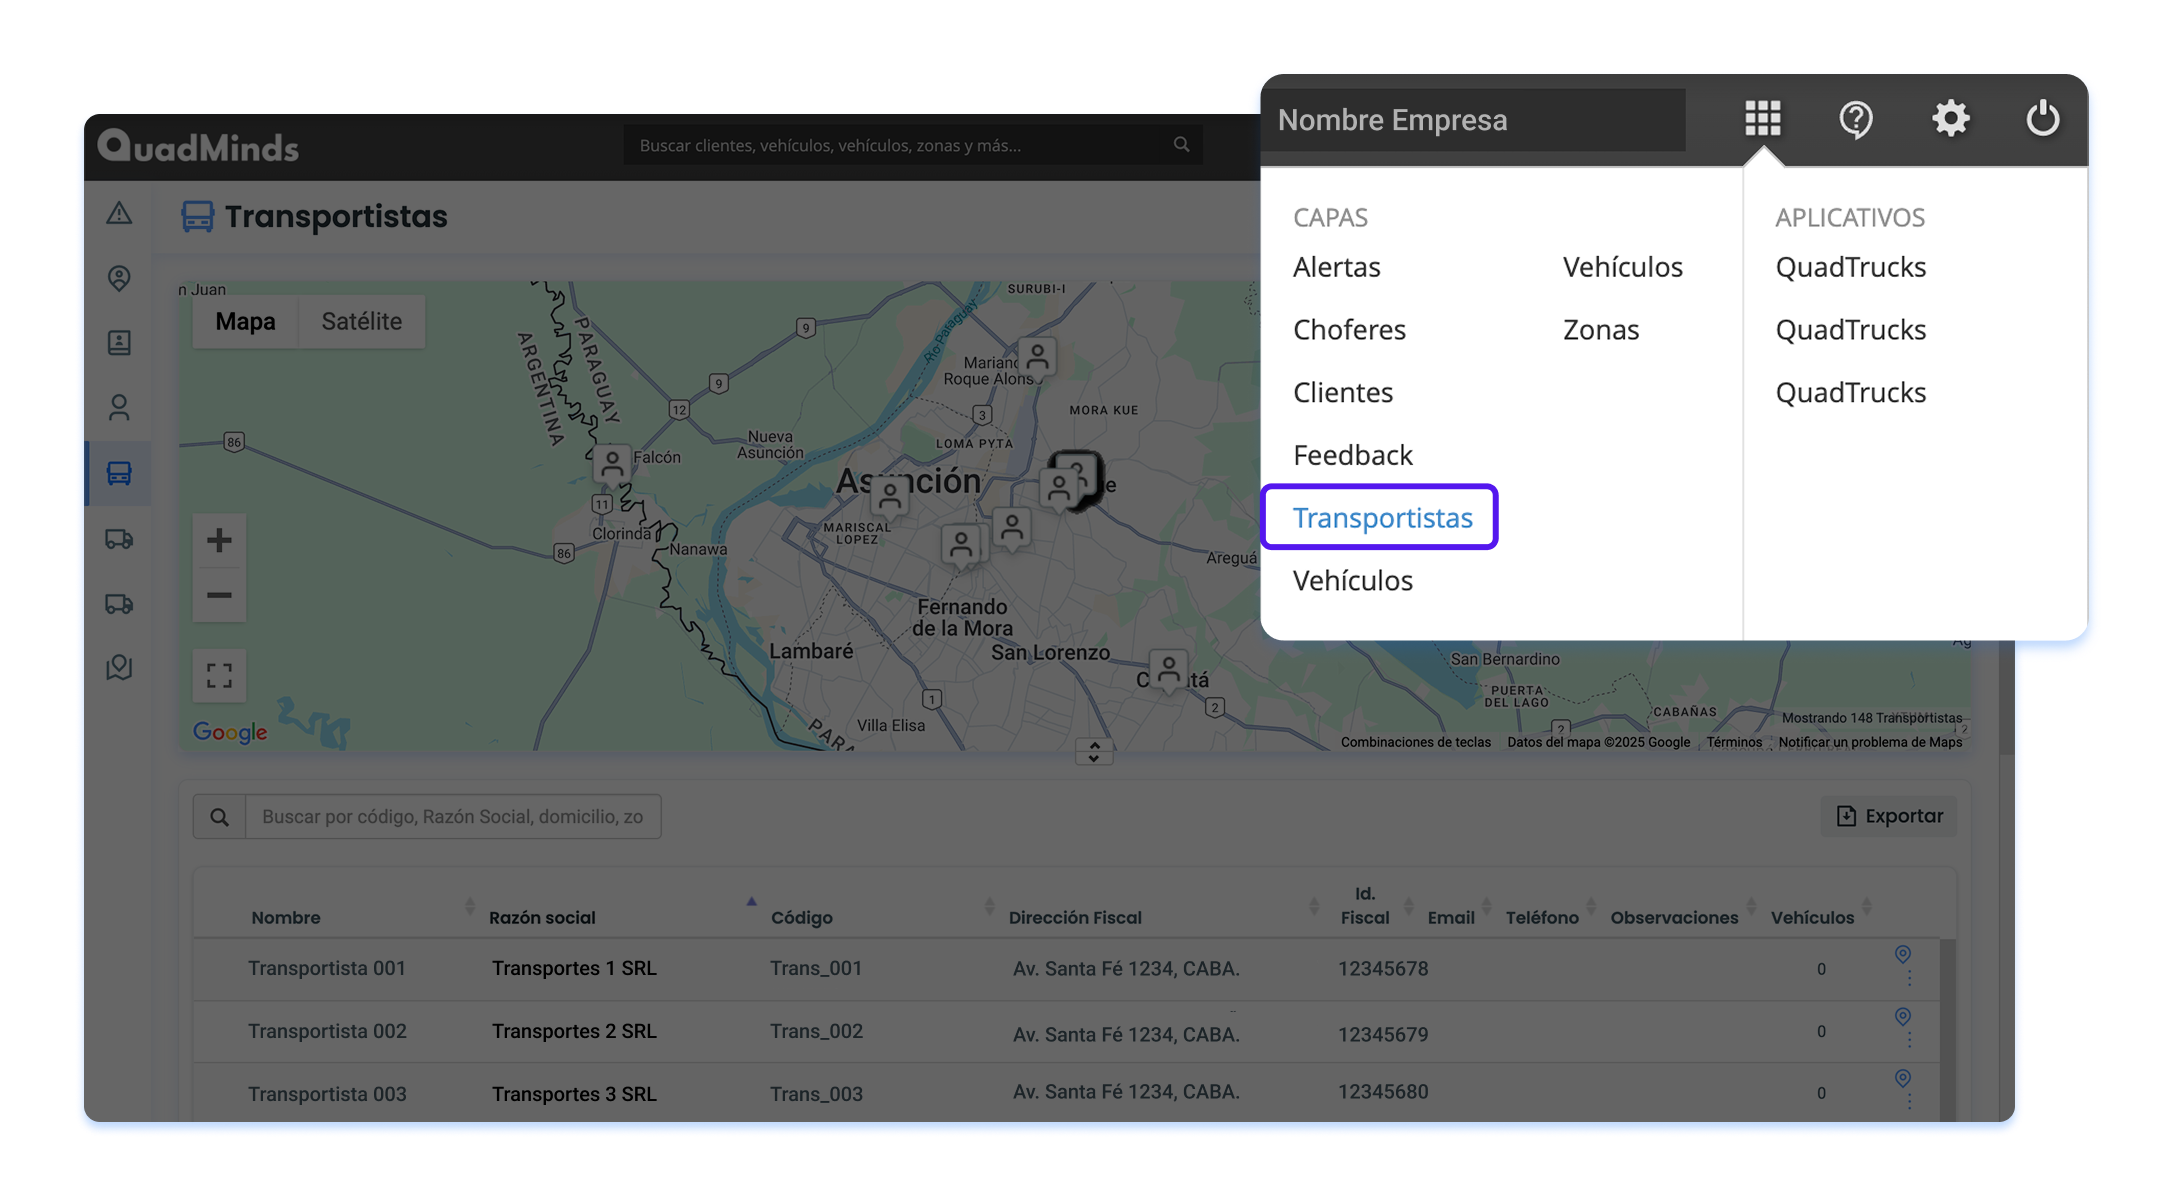2166x1198 pixels.
Task: Open second QuadTrucks application
Action: click(x=1850, y=330)
